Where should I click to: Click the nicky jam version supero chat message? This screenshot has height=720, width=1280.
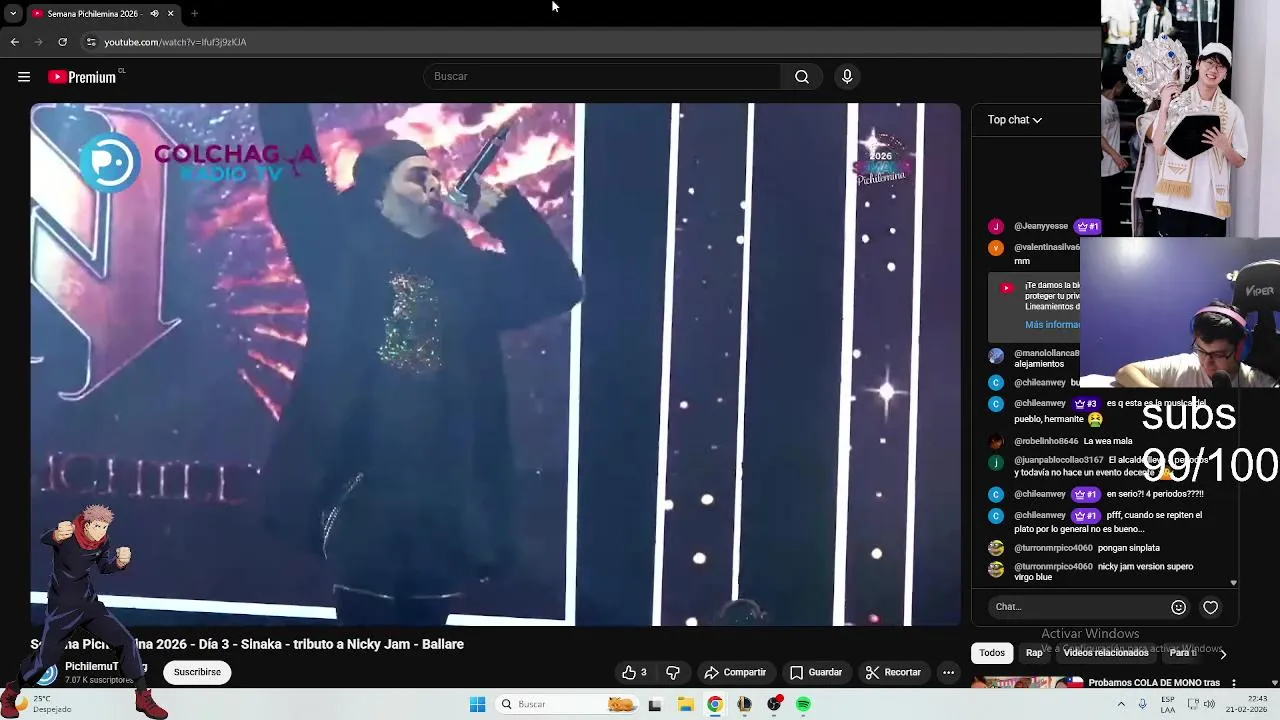pos(1106,572)
